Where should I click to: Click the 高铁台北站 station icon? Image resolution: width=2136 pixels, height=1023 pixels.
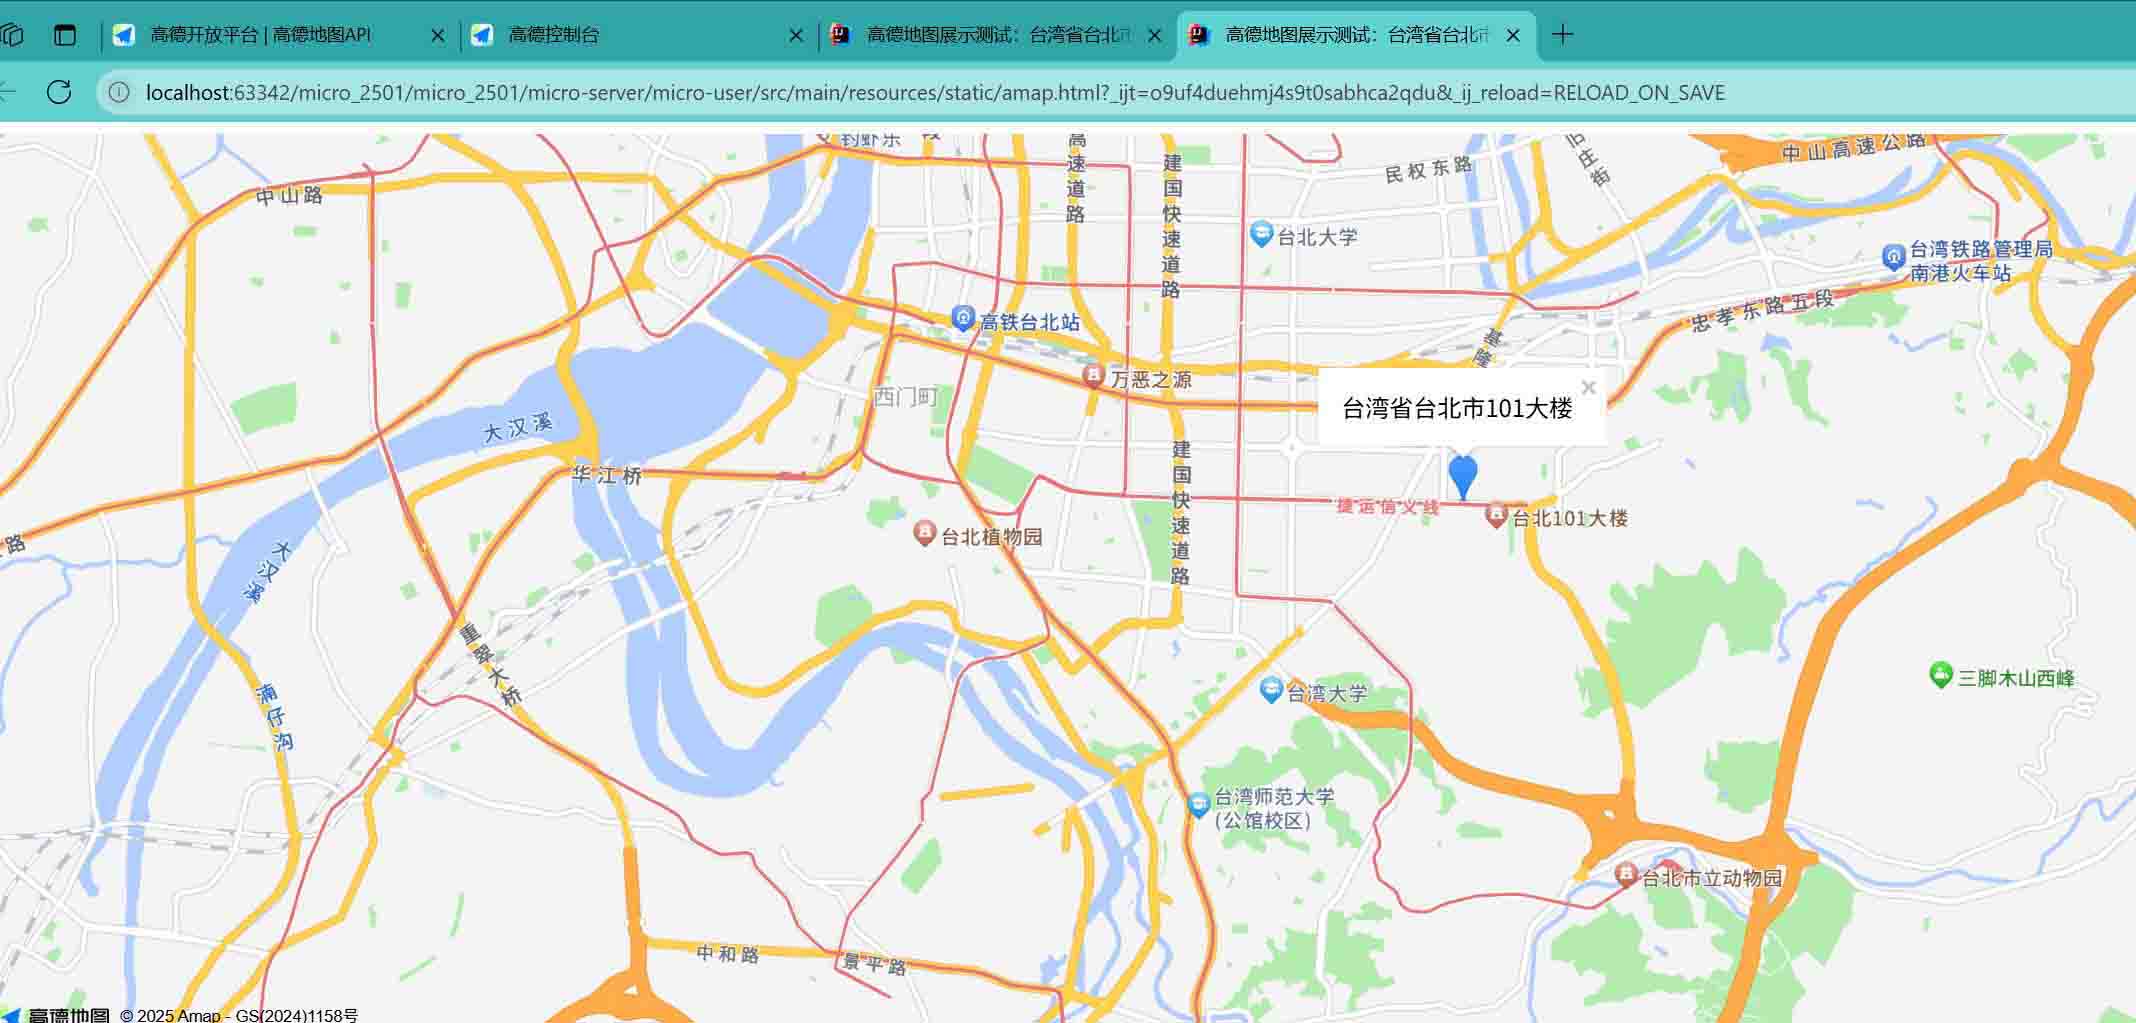(x=963, y=319)
